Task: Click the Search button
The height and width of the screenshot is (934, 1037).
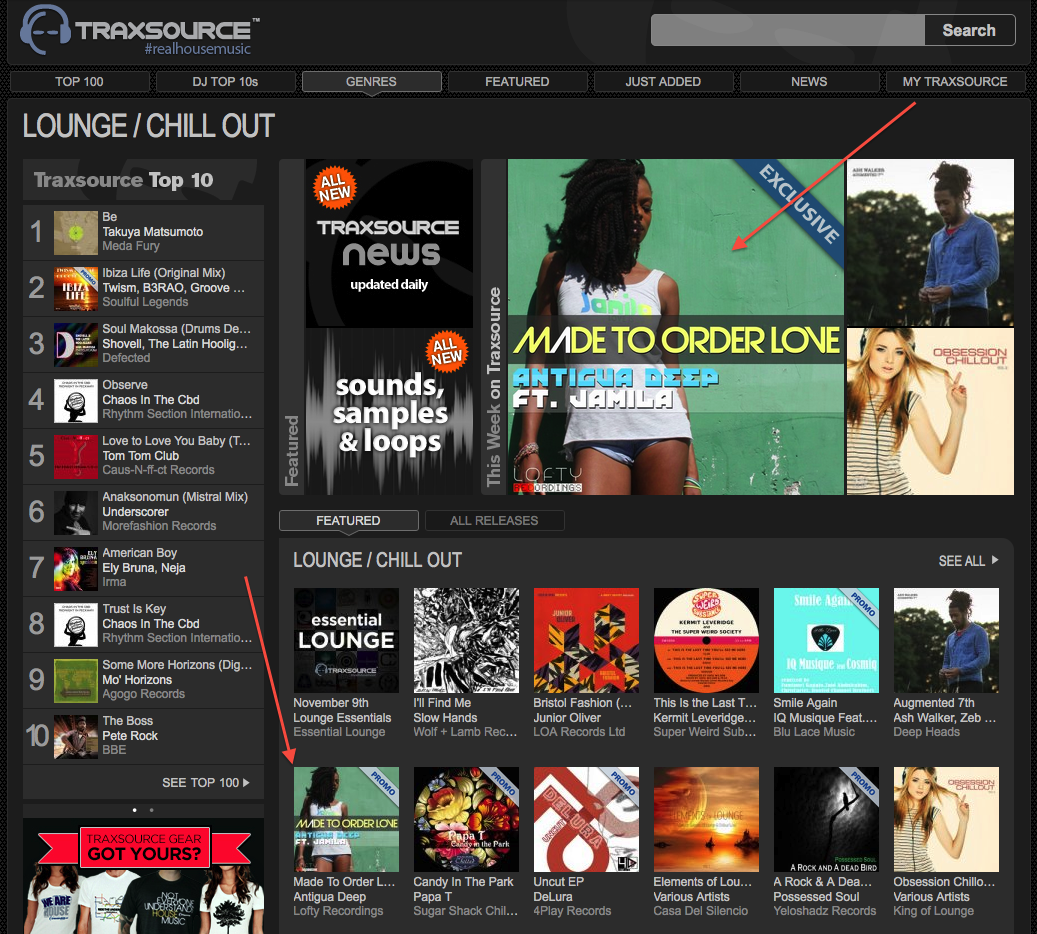Action: (969, 30)
